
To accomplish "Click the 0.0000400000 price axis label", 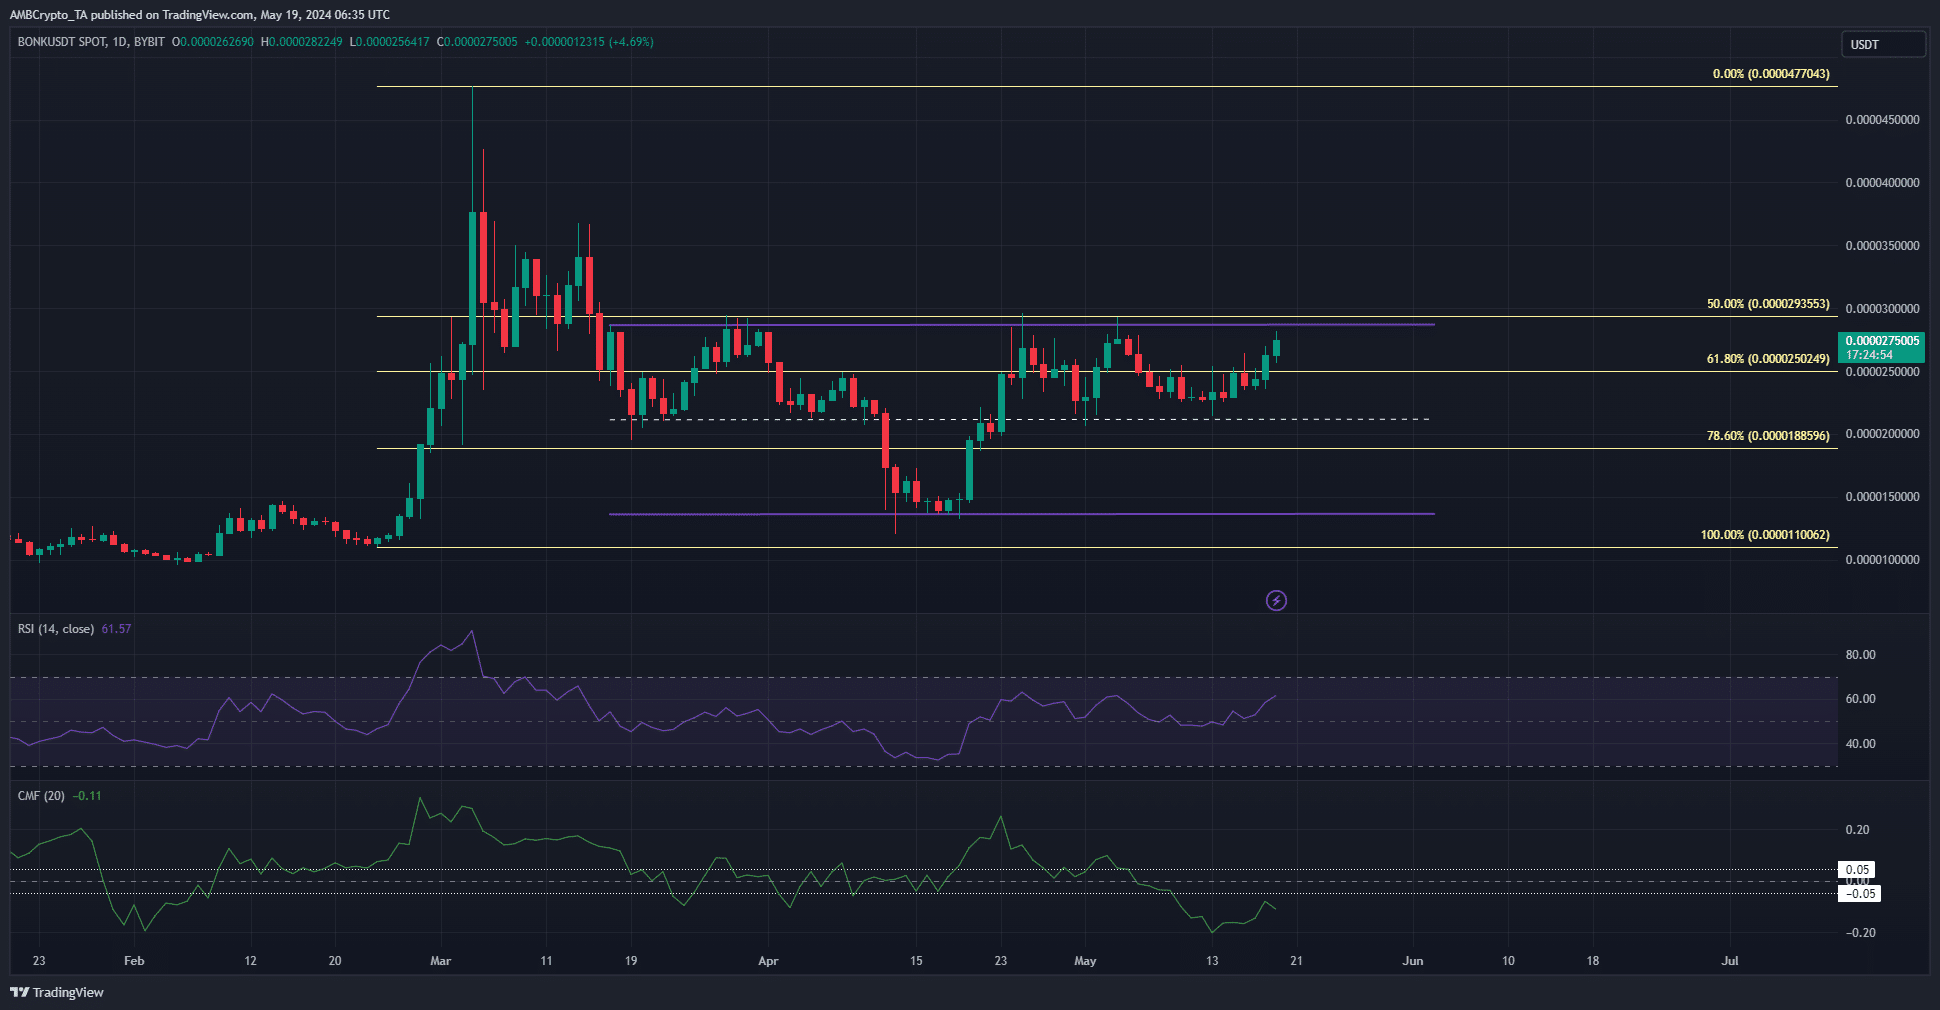I will coord(1882,183).
